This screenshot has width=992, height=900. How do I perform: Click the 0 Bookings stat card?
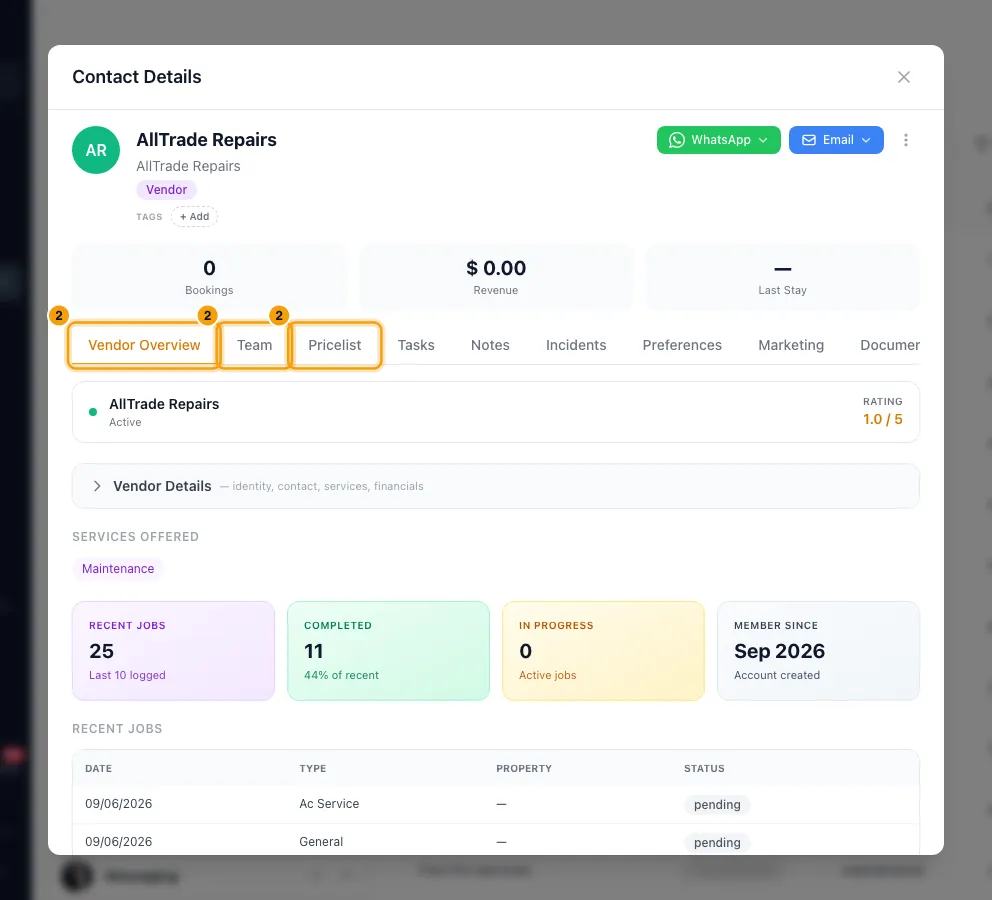pos(209,277)
